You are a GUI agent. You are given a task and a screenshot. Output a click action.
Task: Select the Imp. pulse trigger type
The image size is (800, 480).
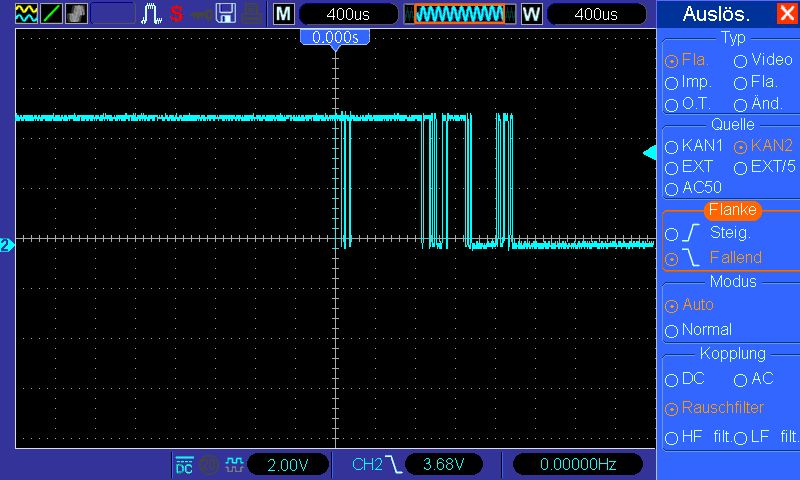pos(688,82)
